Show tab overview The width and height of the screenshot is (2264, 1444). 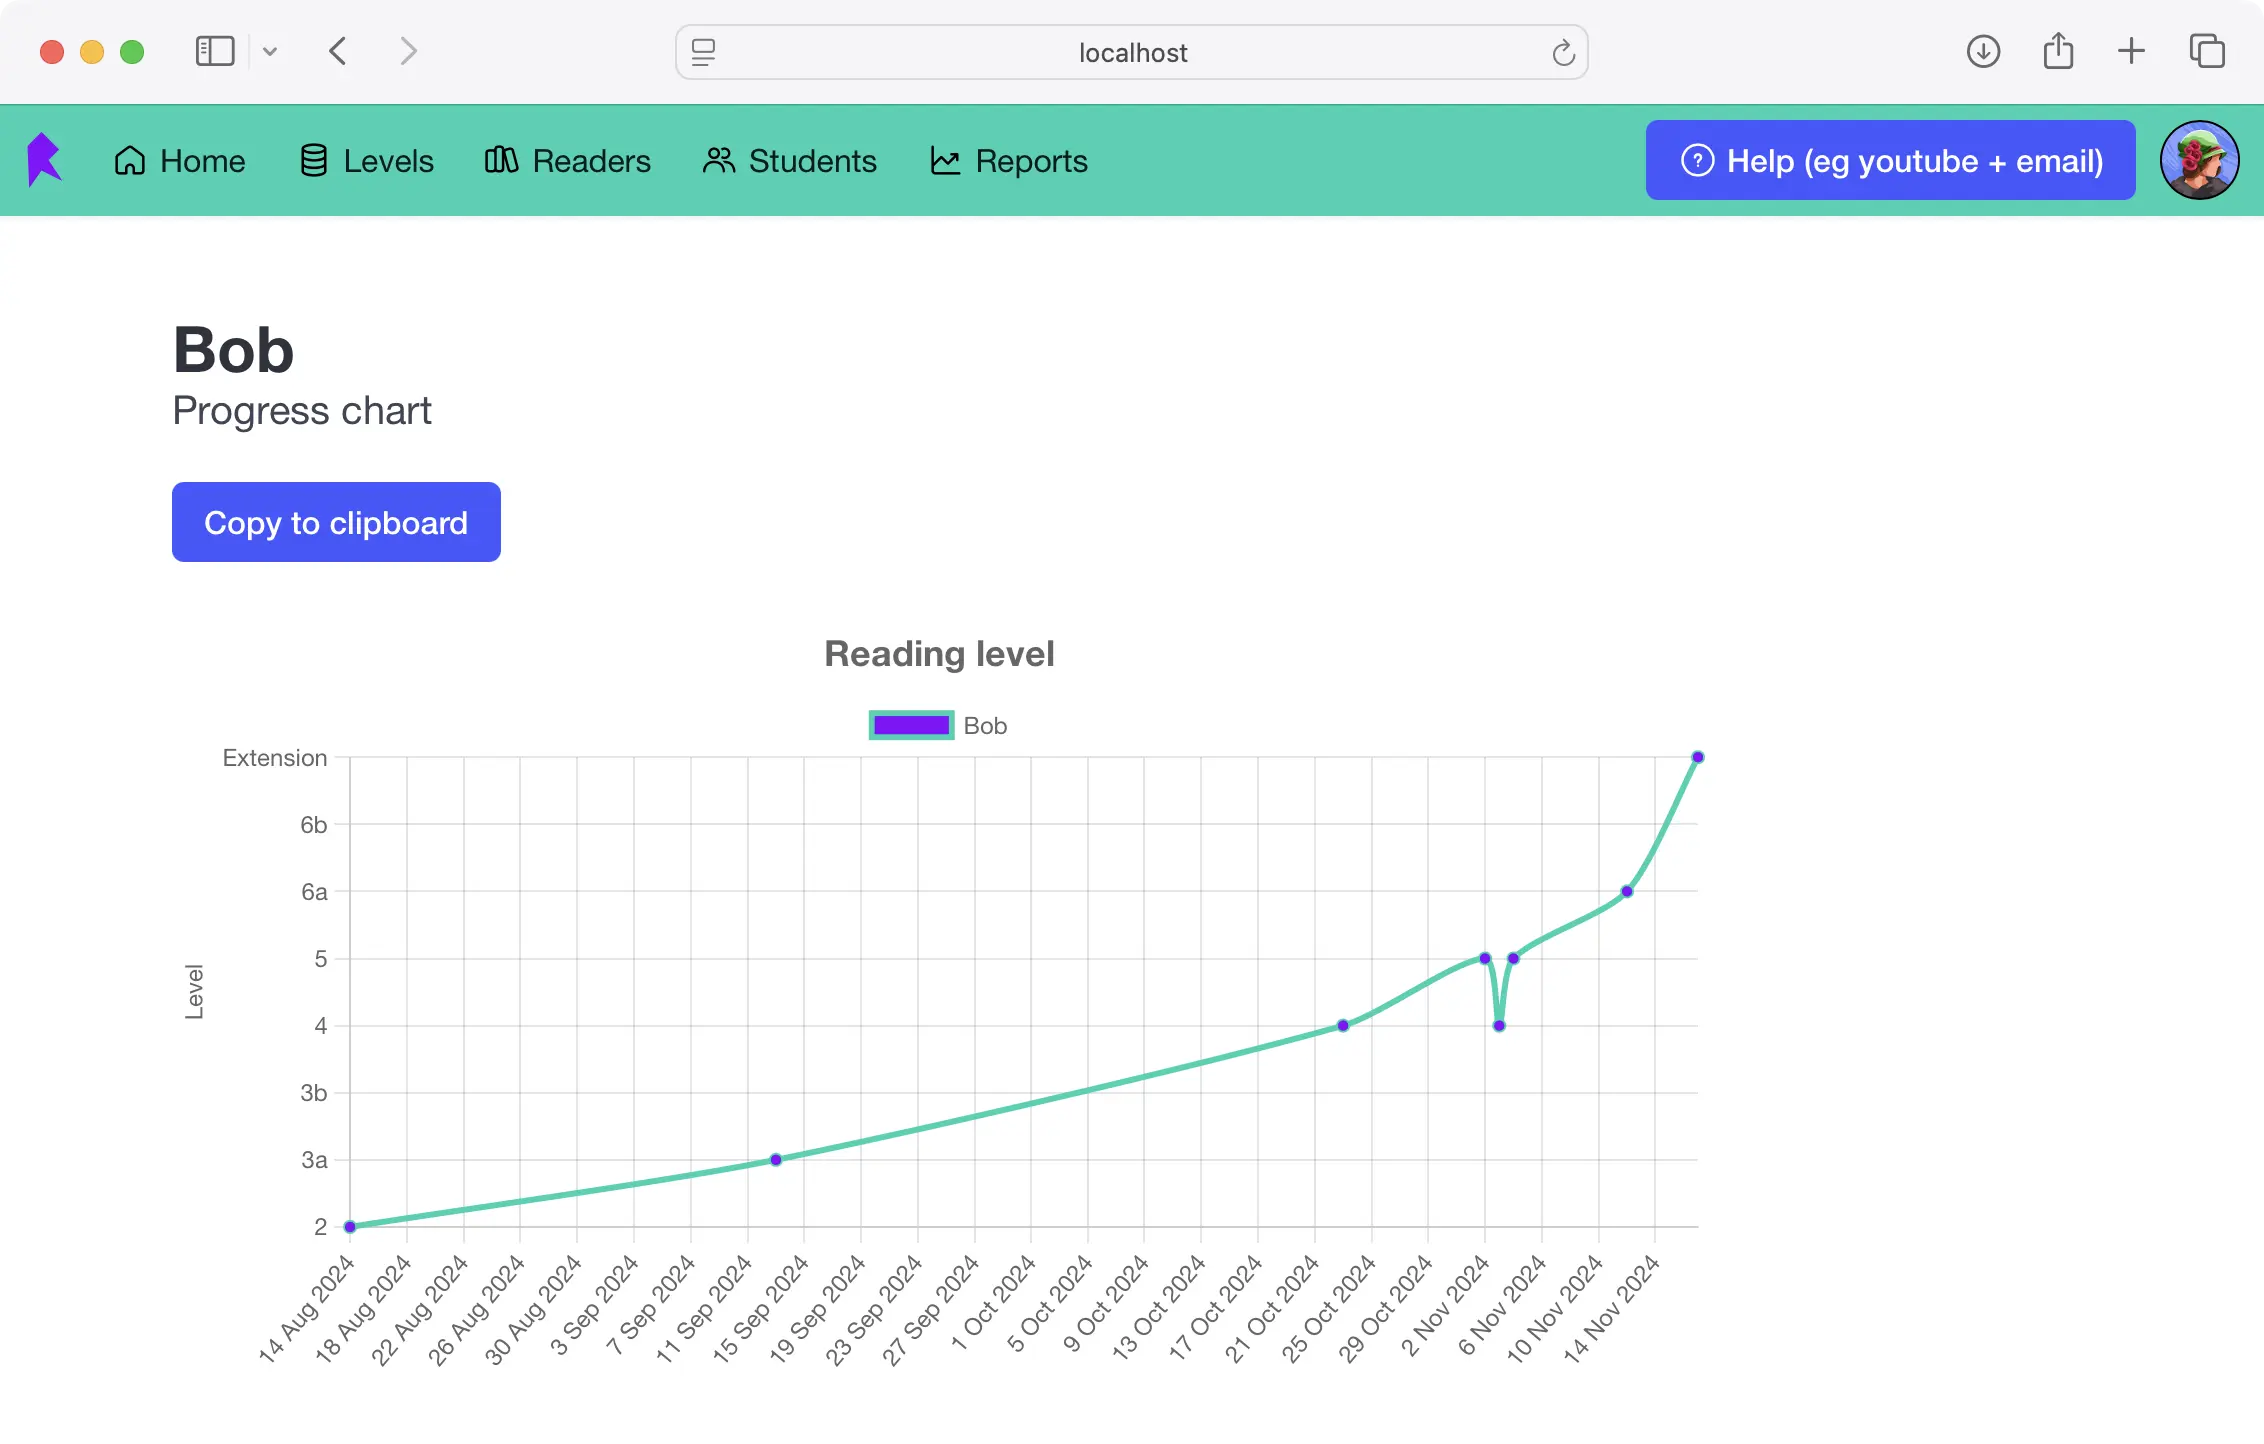2207,51
